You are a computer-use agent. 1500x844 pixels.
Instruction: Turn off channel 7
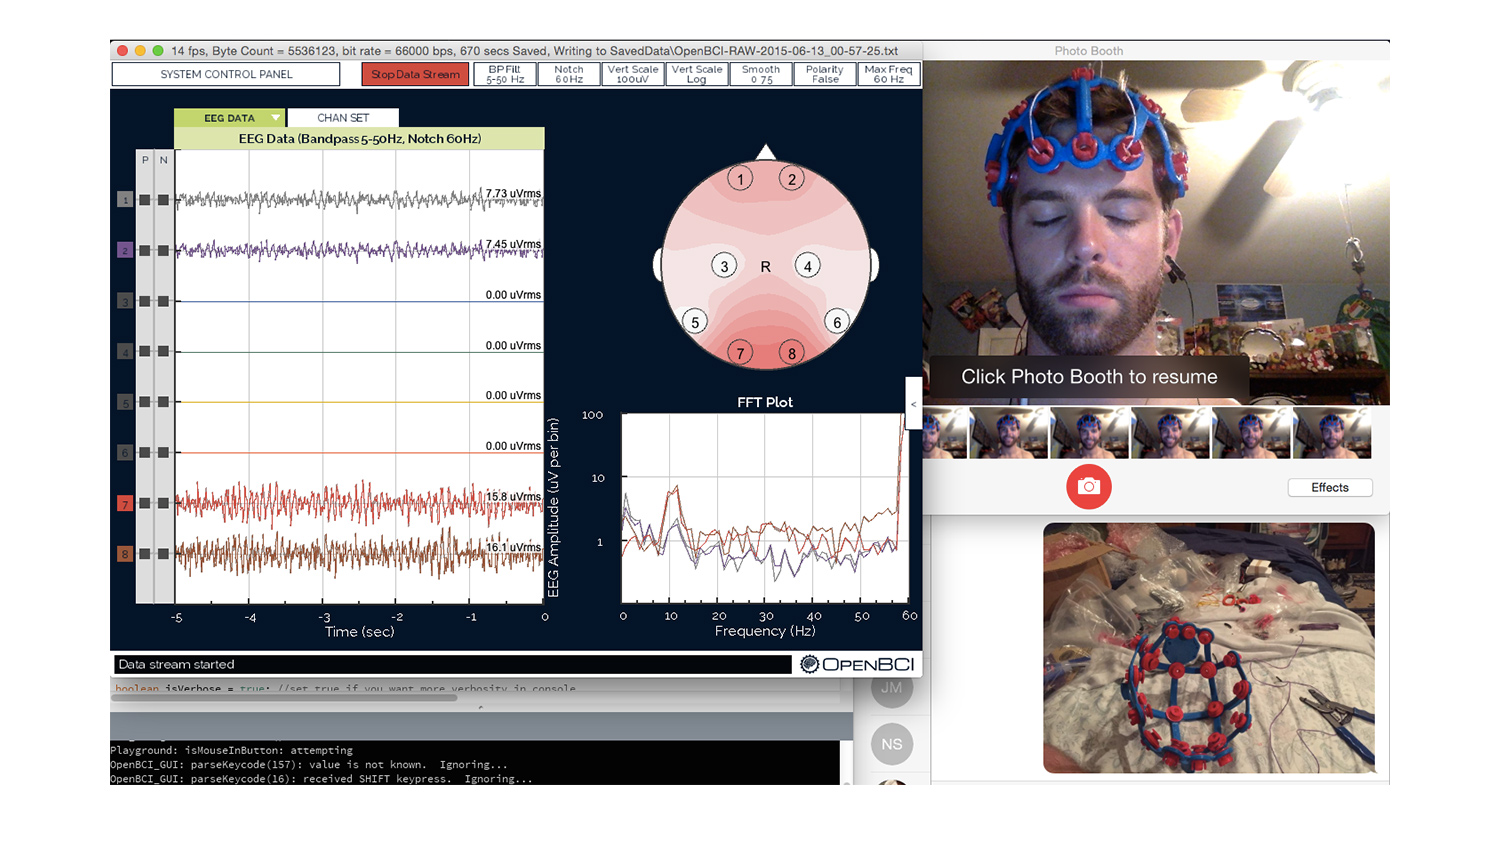[x=124, y=504]
